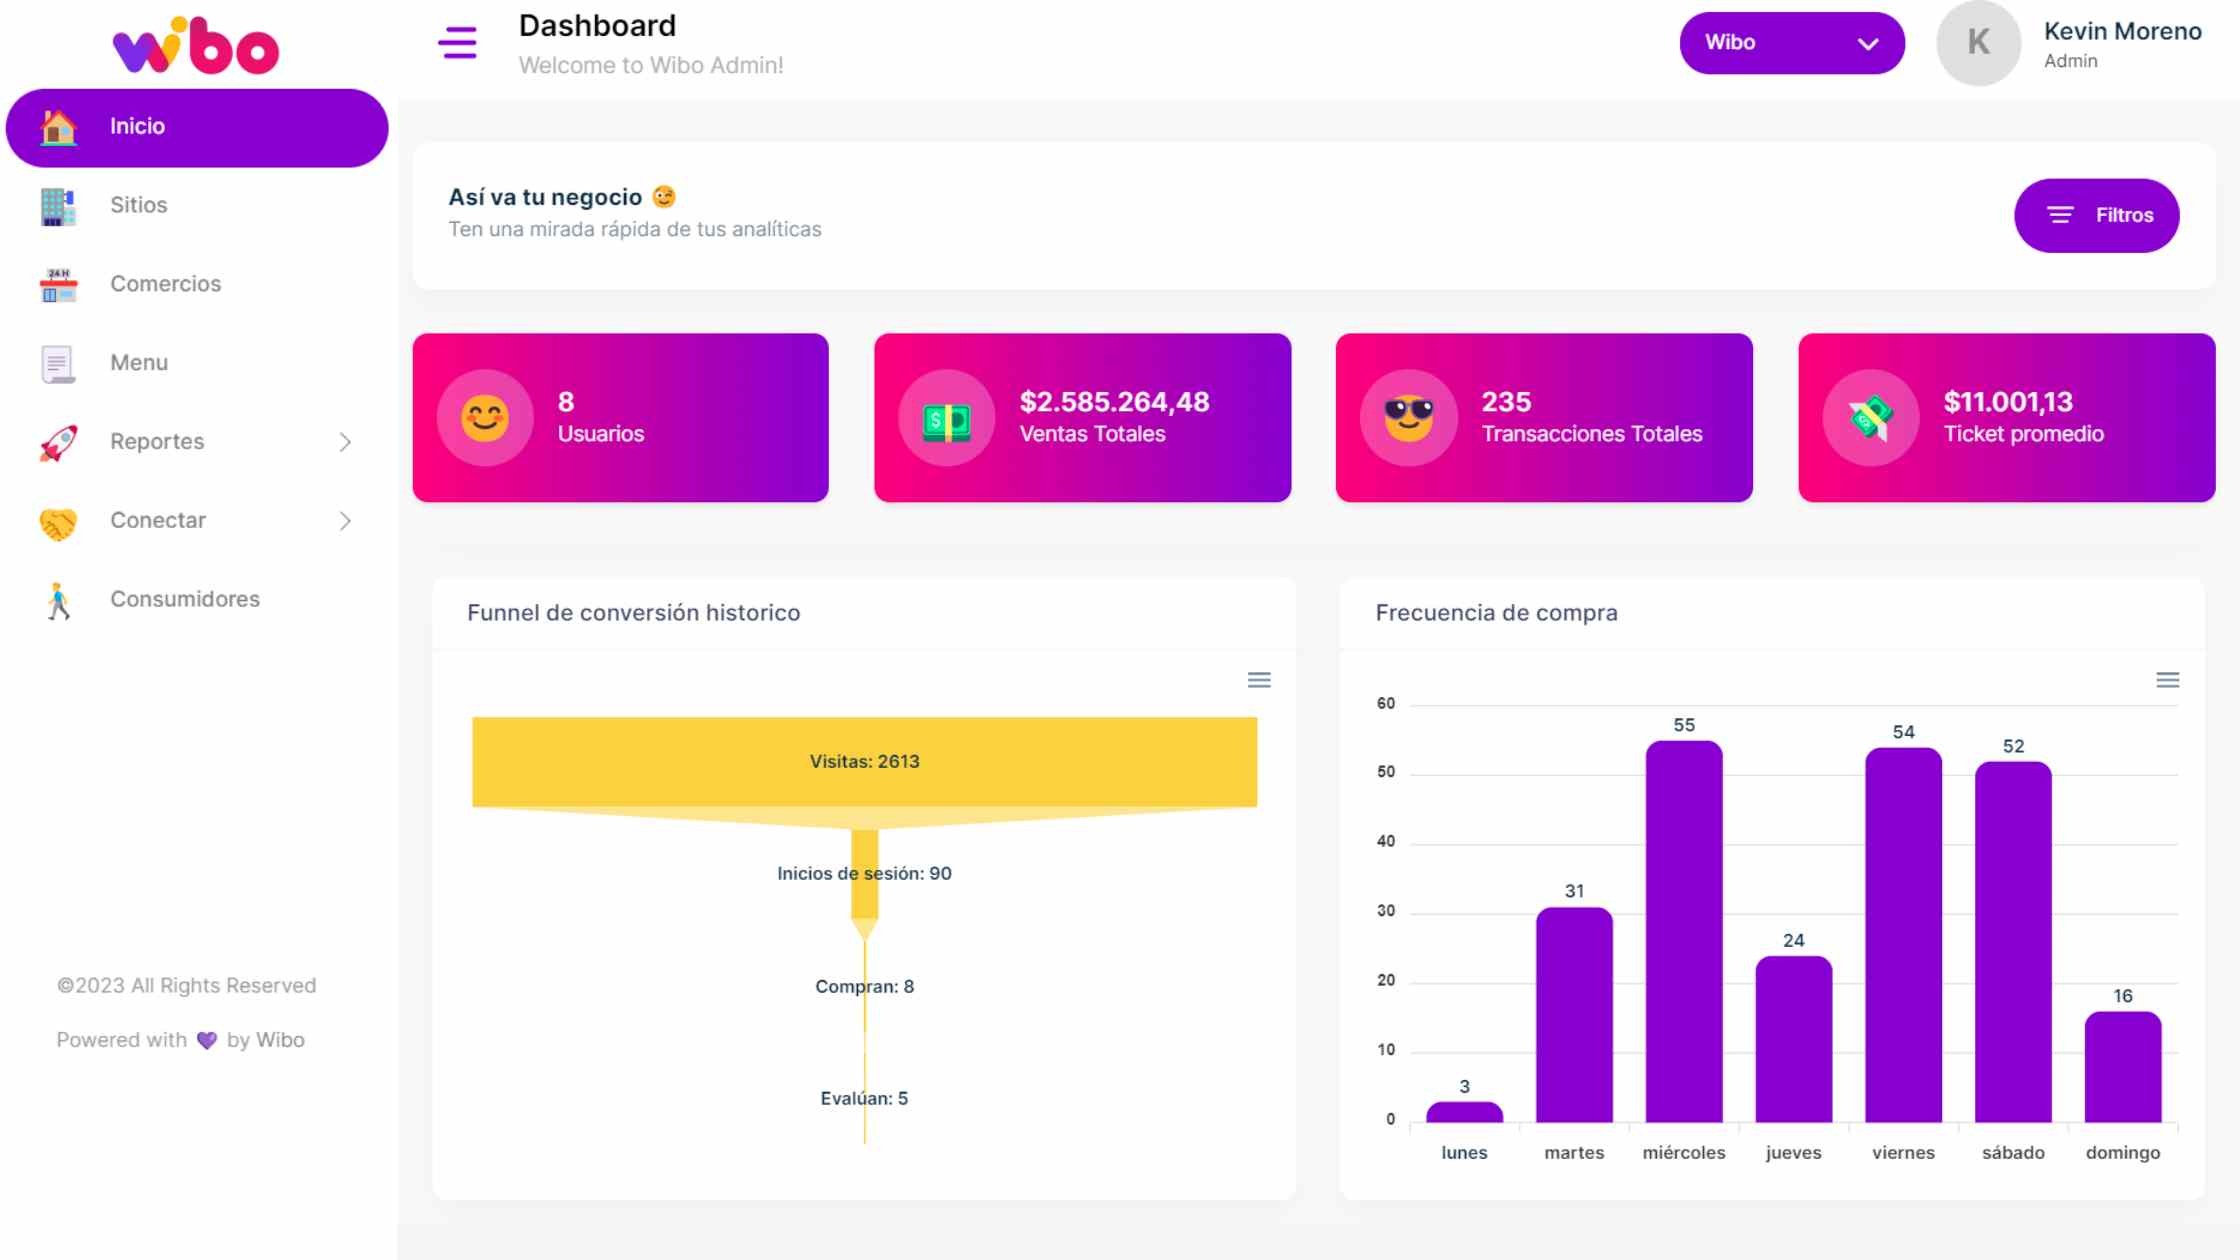Click the Comercios sidebar icon
The height and width of the screenshot is (1260, 2240).
[57, 283]
